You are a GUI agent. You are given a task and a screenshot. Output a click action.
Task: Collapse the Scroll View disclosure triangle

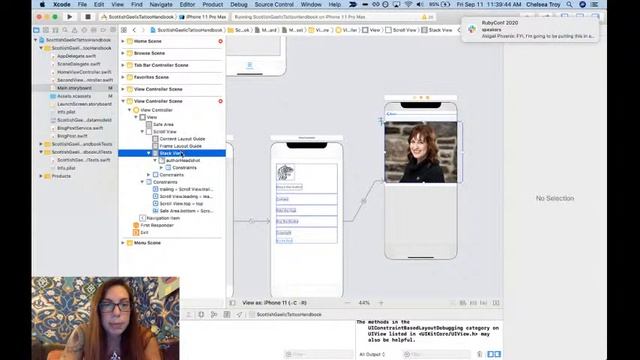pyautogui.click(x=142, y=132)
